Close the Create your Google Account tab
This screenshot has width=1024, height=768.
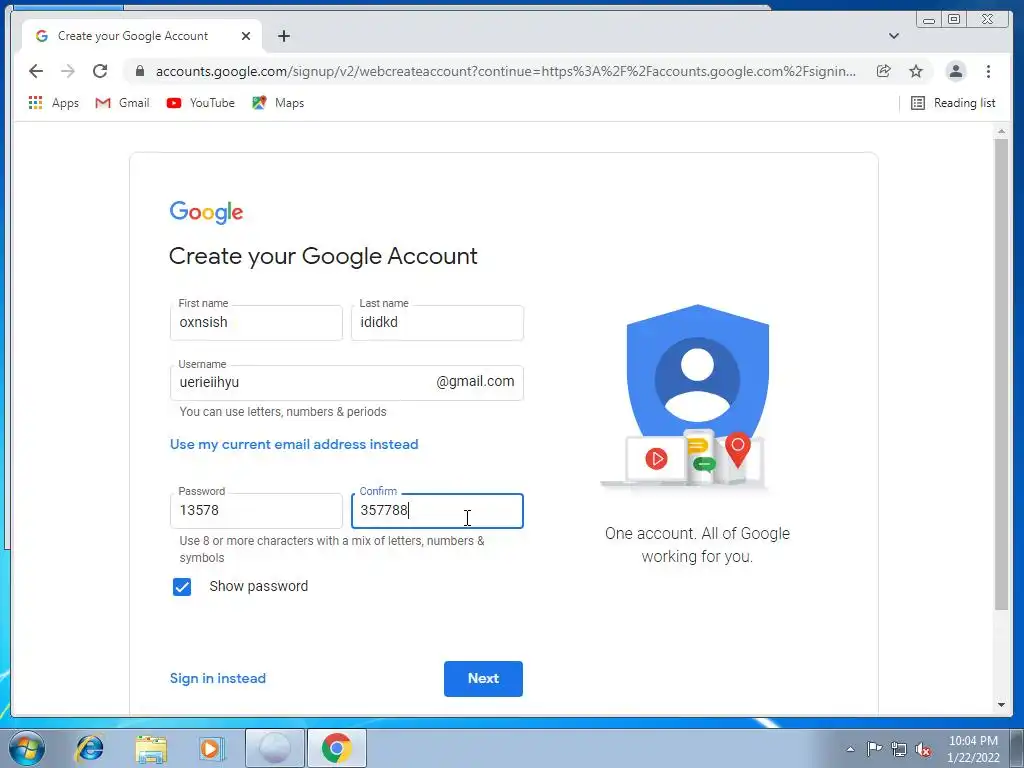click(246, 36)
